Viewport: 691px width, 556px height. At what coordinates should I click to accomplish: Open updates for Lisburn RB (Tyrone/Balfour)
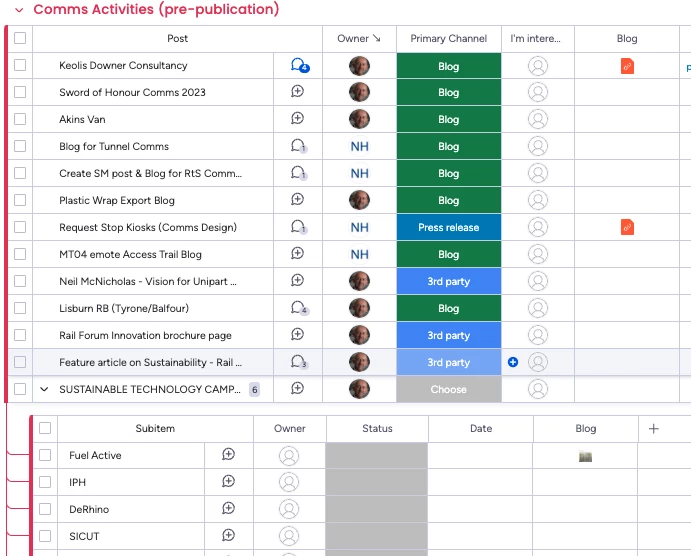[x=299, y=308]
